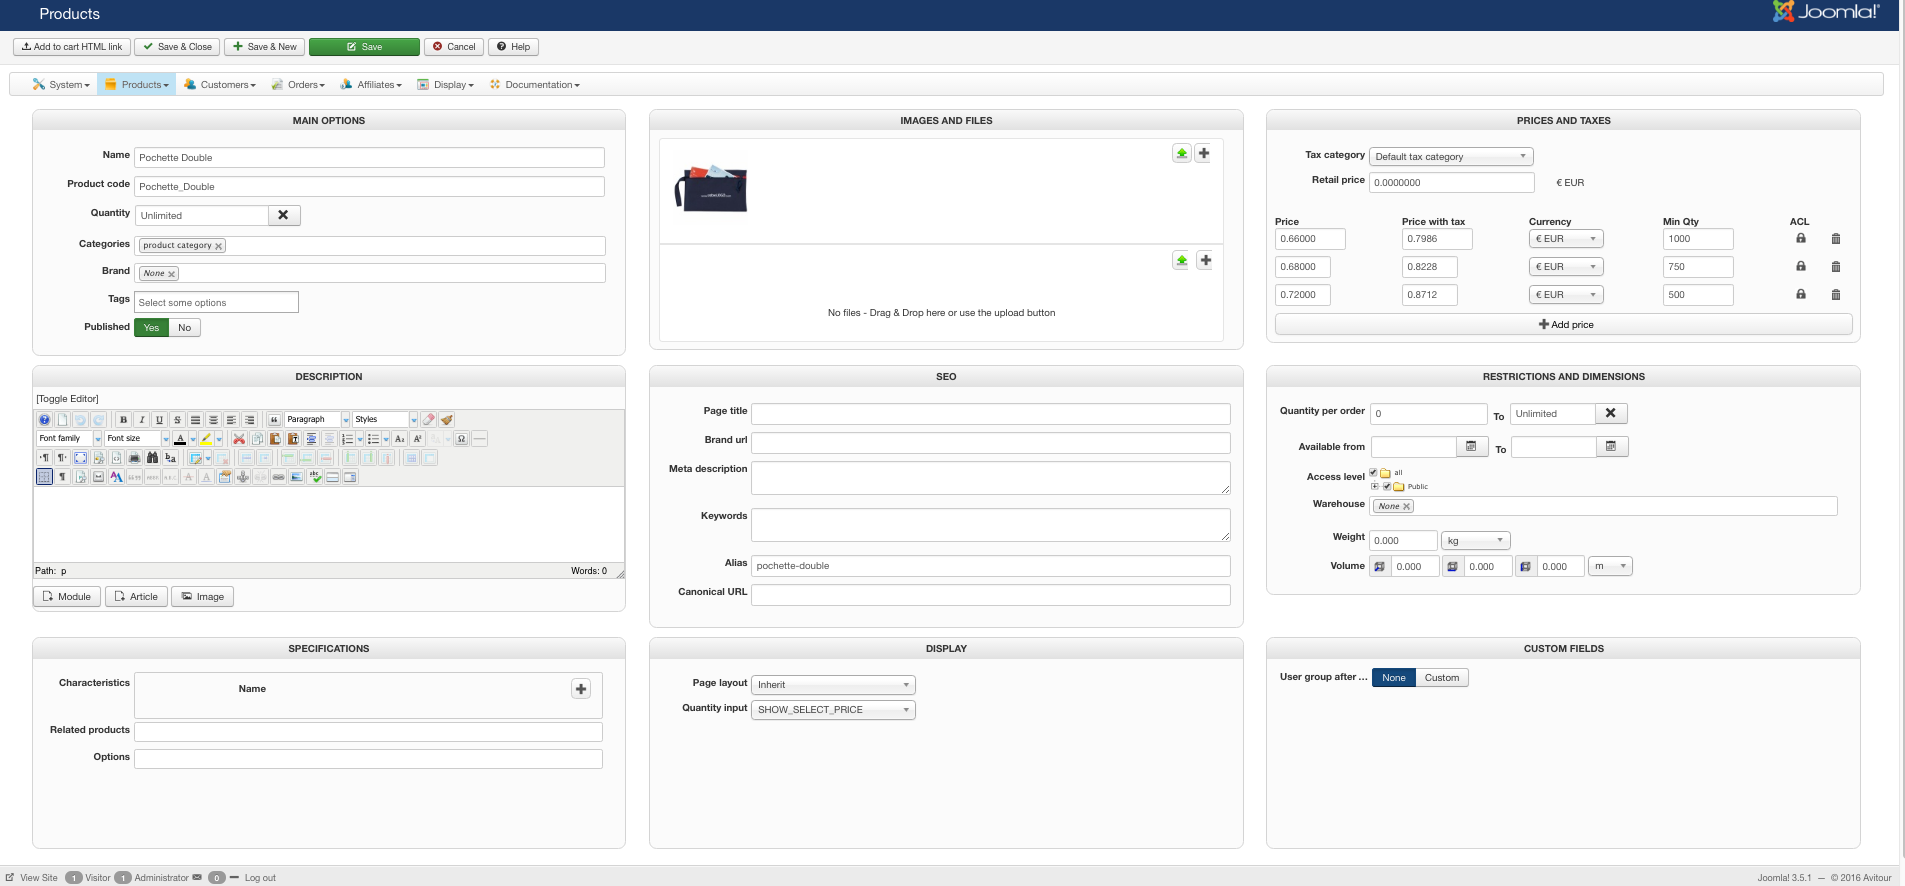The width and height of the screenshot is (1905, 886).
Task: Open ACL lock for the 750 quantity price
Action: click(x=1800, y=267)
